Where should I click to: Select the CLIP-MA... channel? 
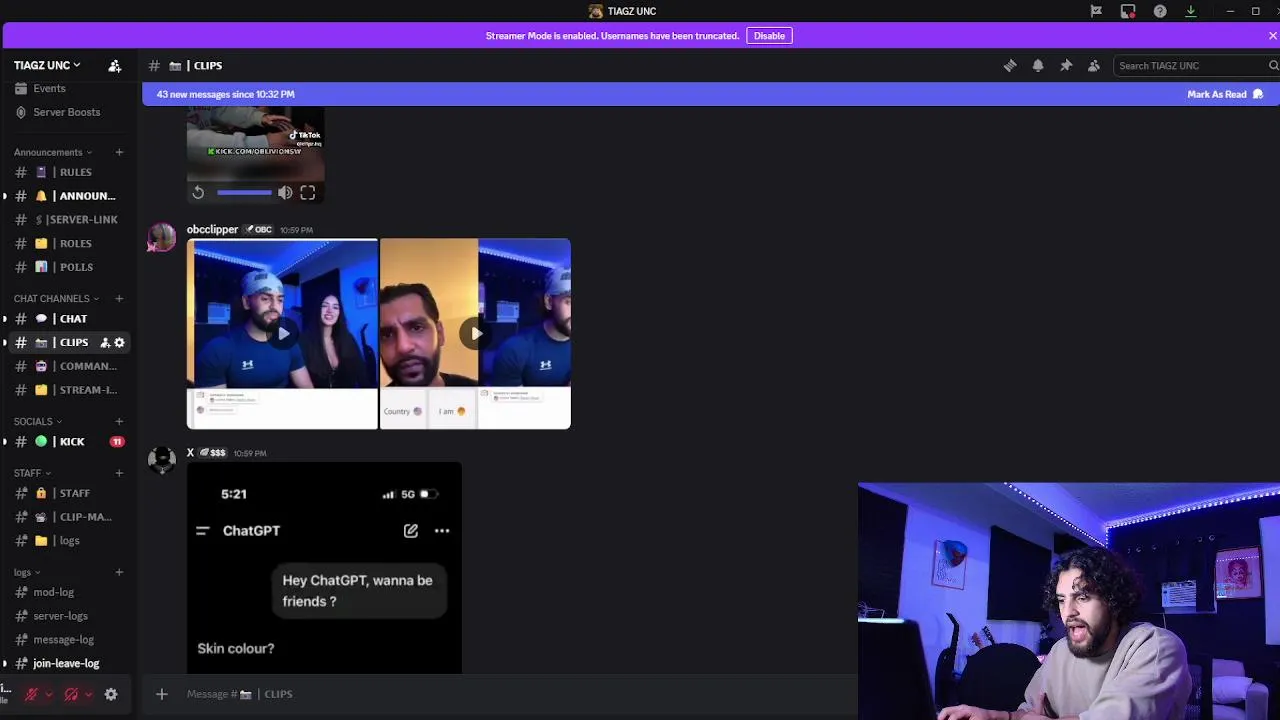tap(68, 517)
